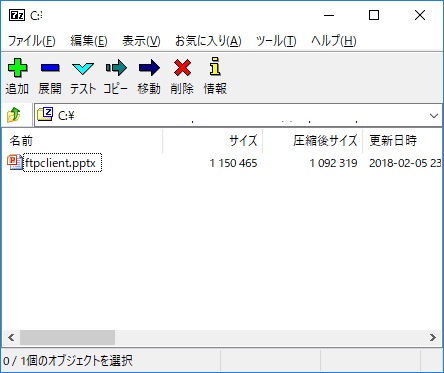
Task: Close the 7-Zip window
Action: point(420,15)
